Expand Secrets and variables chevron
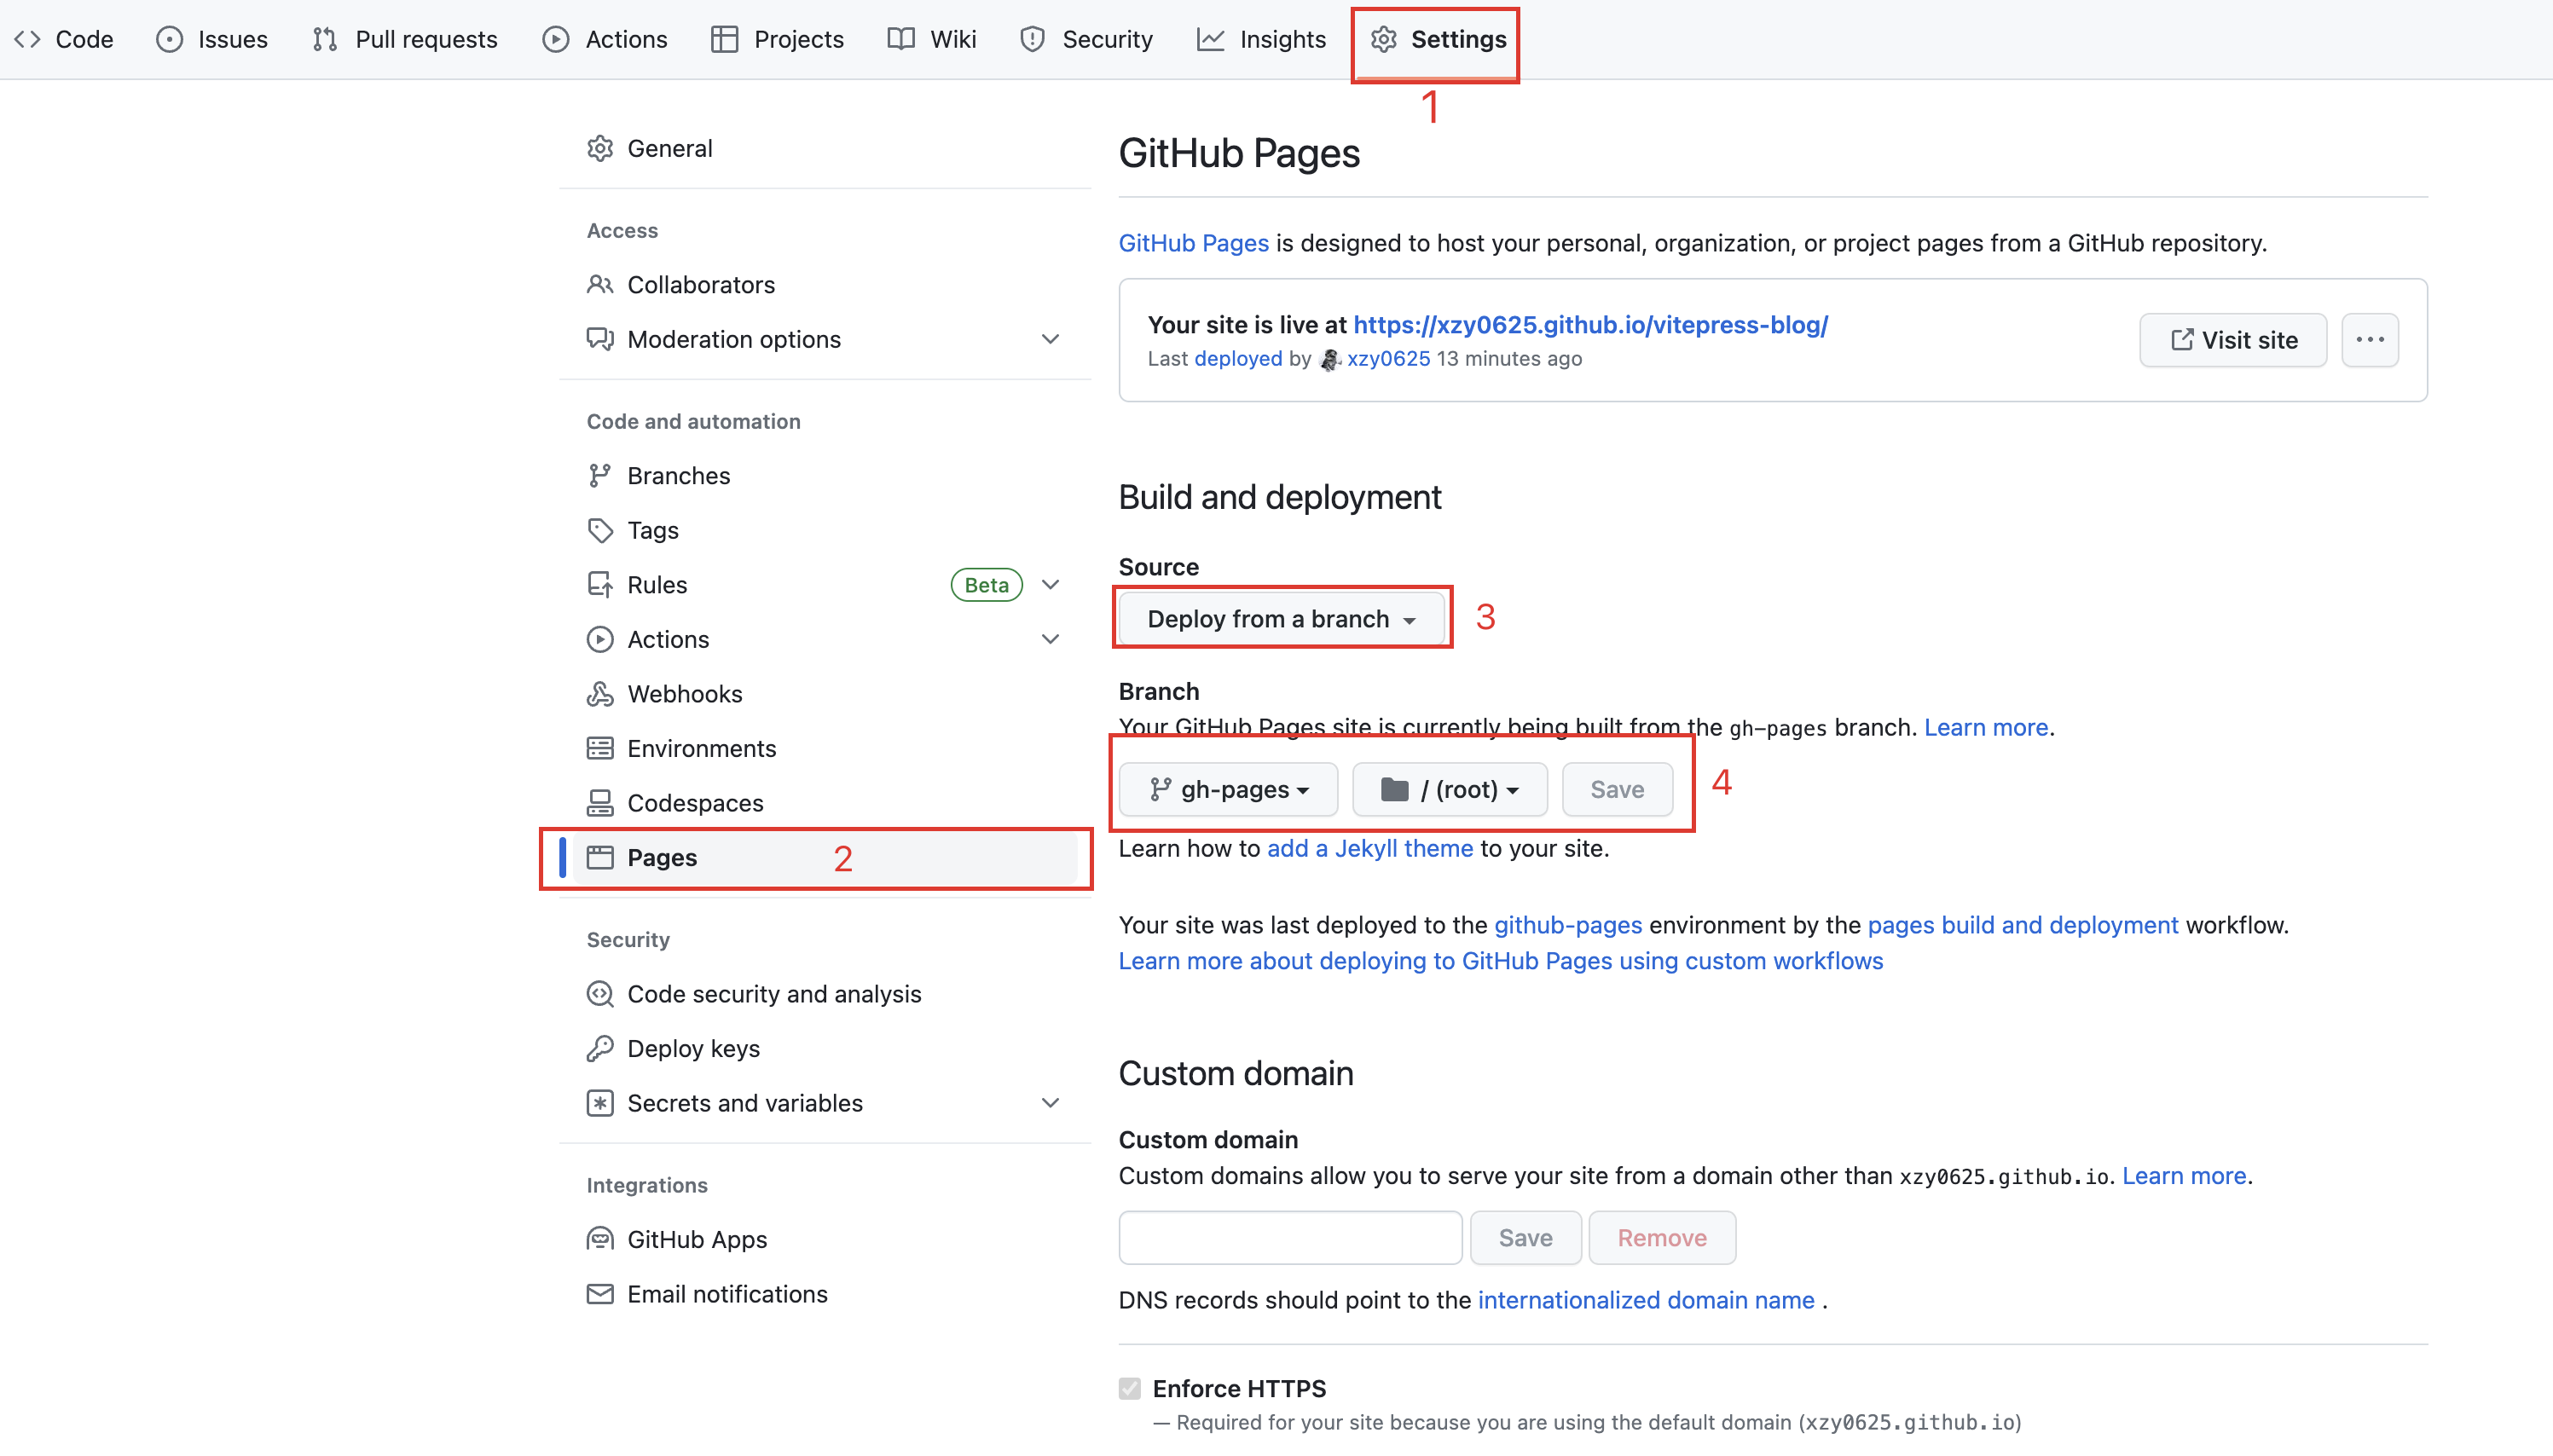The image size is (2553, 1456). [1050, 1102]
